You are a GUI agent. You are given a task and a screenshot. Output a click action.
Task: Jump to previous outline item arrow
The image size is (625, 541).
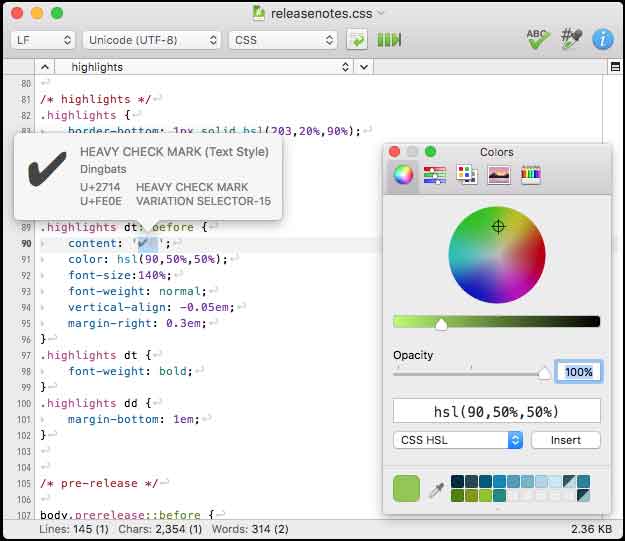44,67
